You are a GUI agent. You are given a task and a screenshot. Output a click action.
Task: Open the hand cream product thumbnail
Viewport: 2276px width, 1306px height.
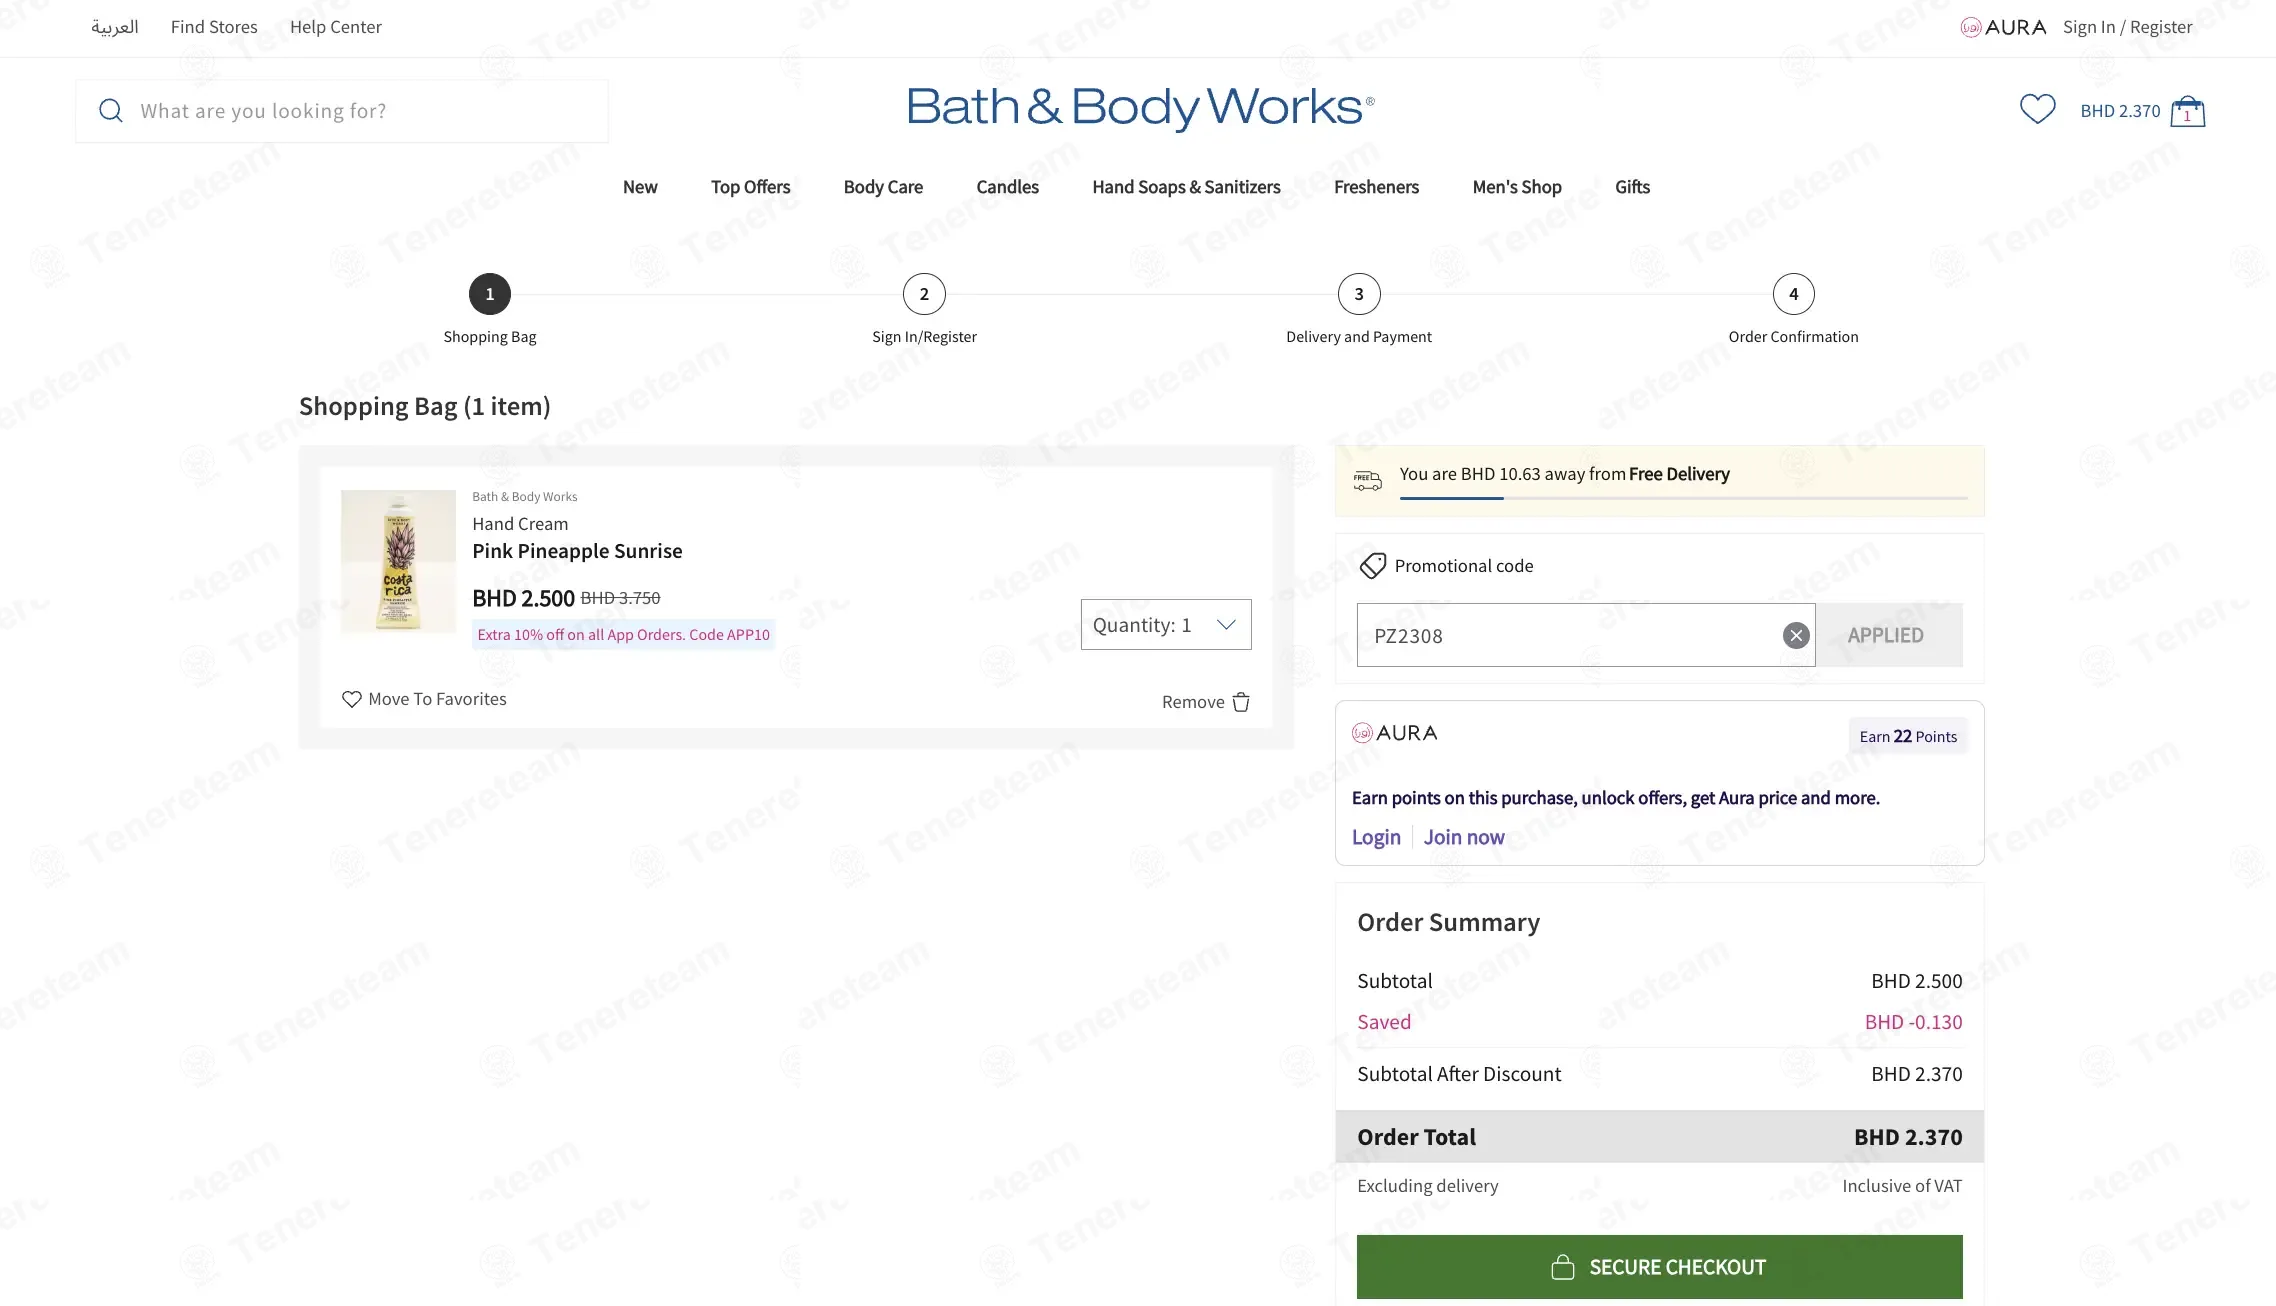(398, 561)
